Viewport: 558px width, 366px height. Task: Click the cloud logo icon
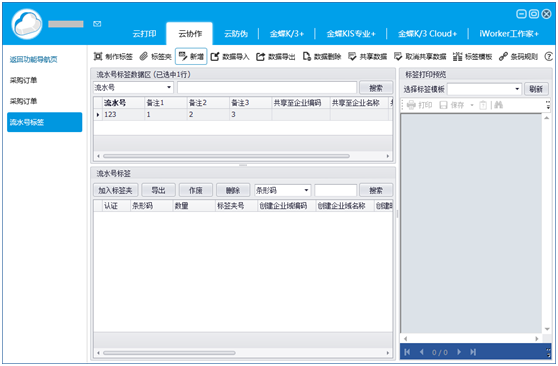point(27,24)
